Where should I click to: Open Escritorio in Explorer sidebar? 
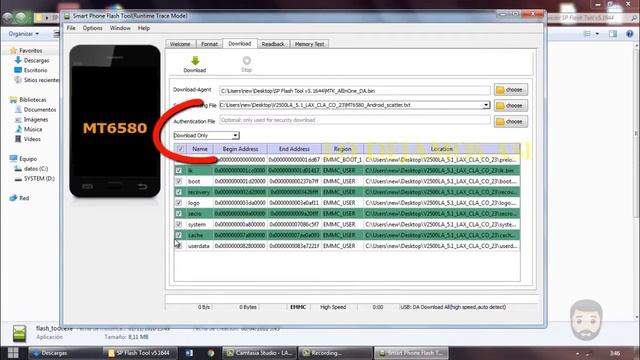tap(35, 70)
